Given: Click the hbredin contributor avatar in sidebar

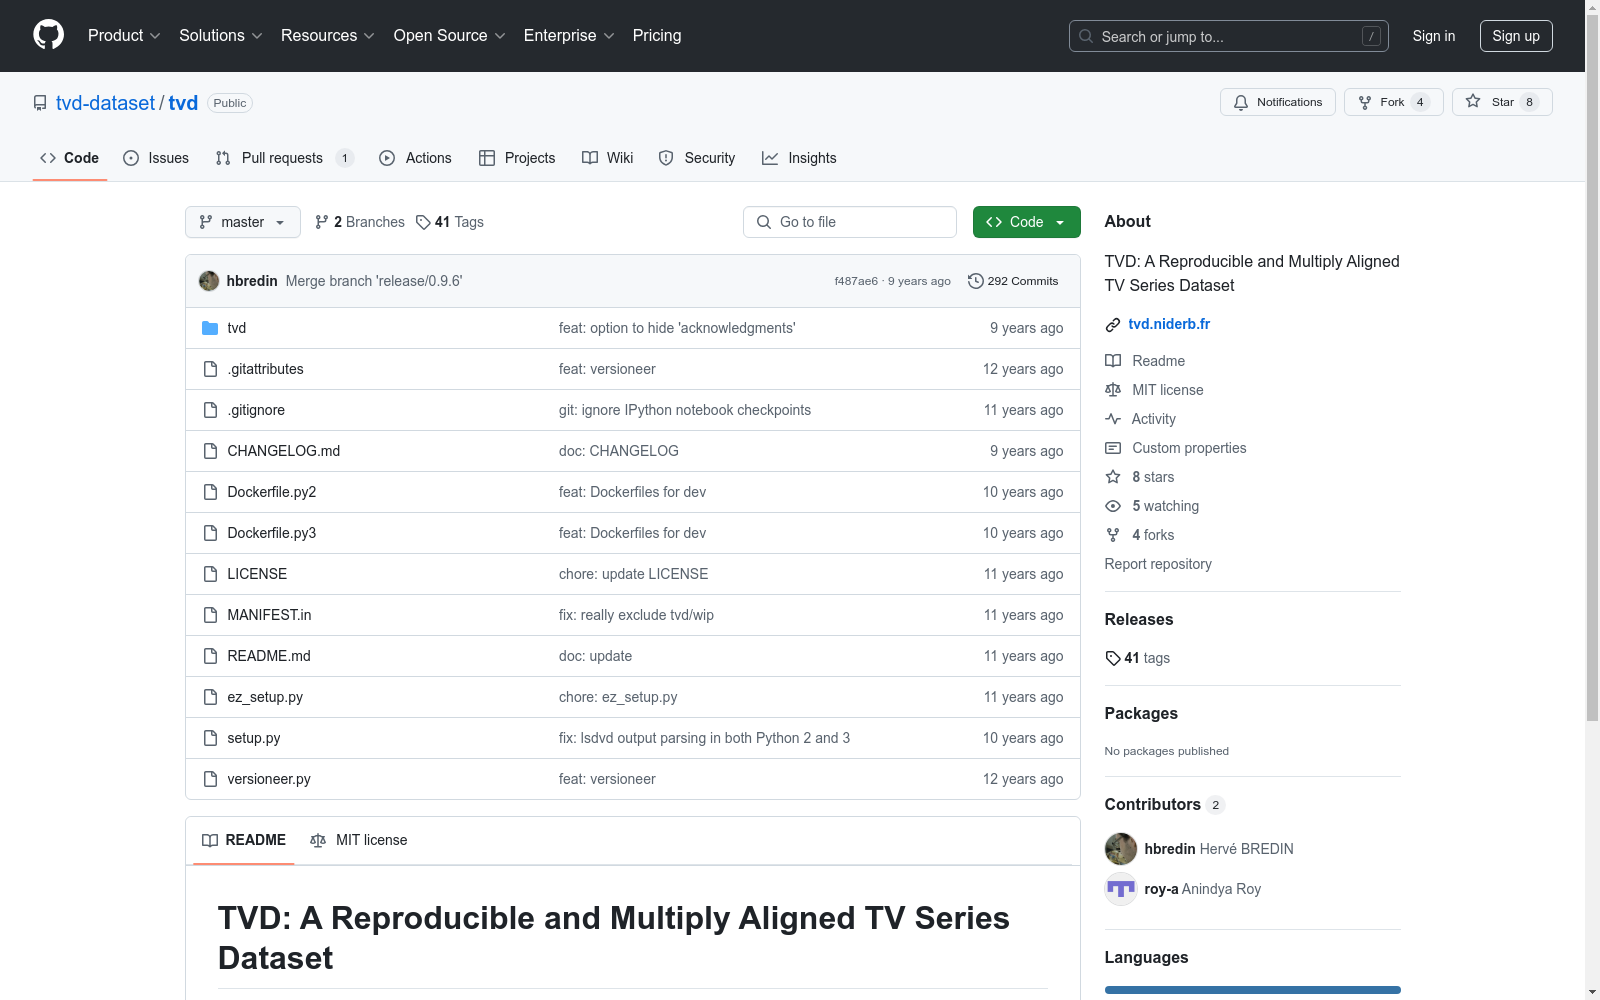Looking at the screenshot, I should pyautogui.click(x=1121, y=849).
